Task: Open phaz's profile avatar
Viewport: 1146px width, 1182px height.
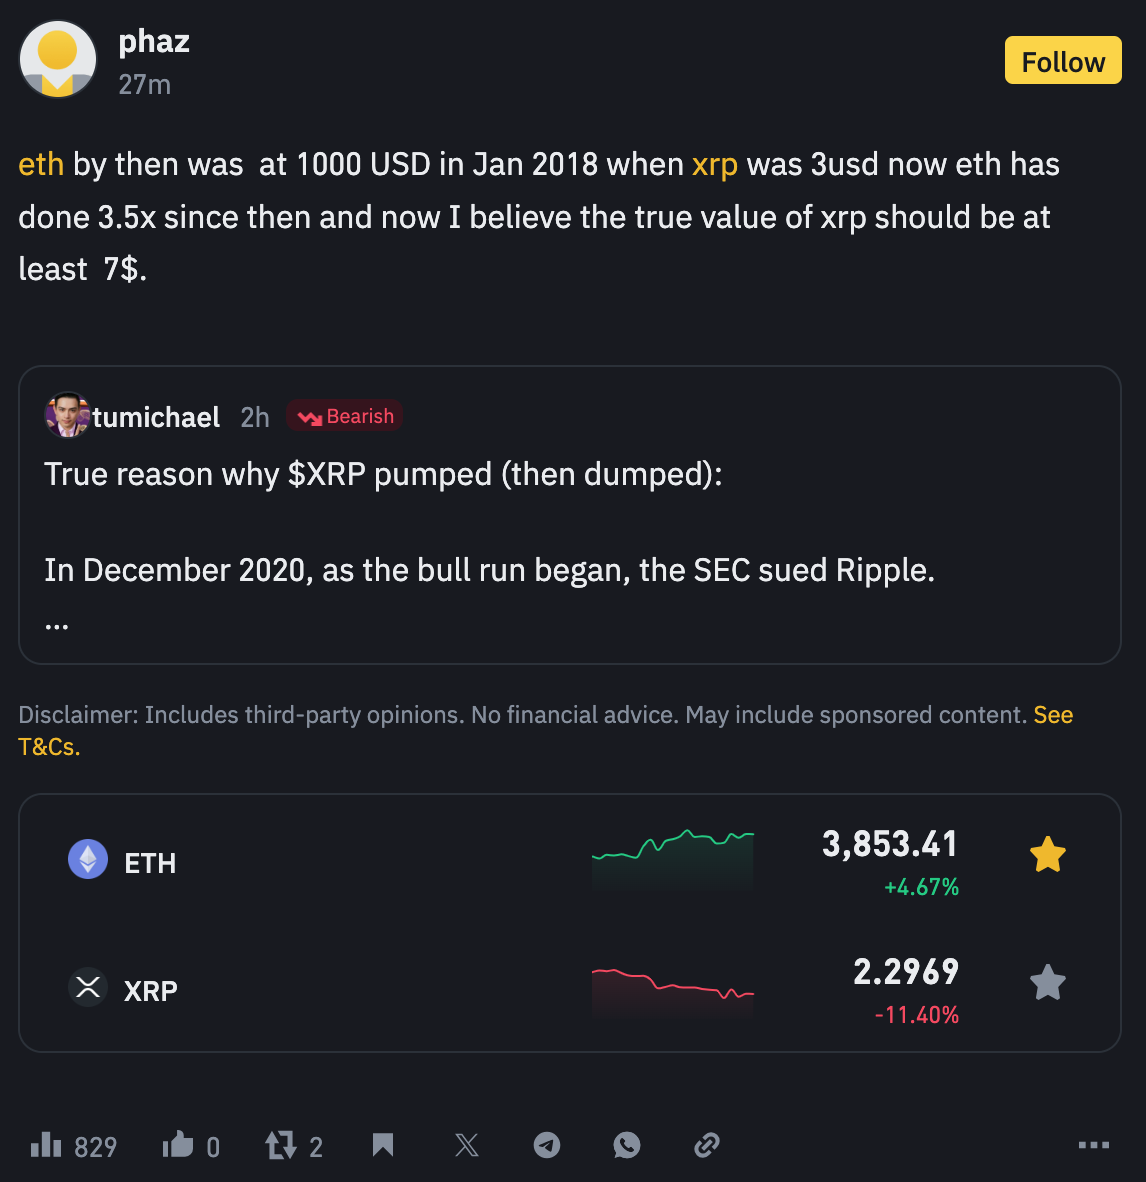Action: 58,59
